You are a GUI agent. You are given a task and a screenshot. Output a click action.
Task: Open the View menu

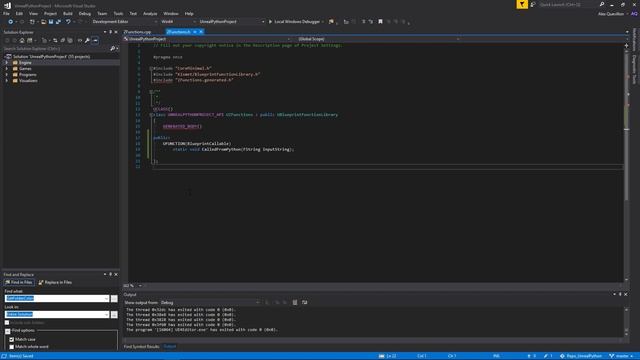click(x=33, y=13)
